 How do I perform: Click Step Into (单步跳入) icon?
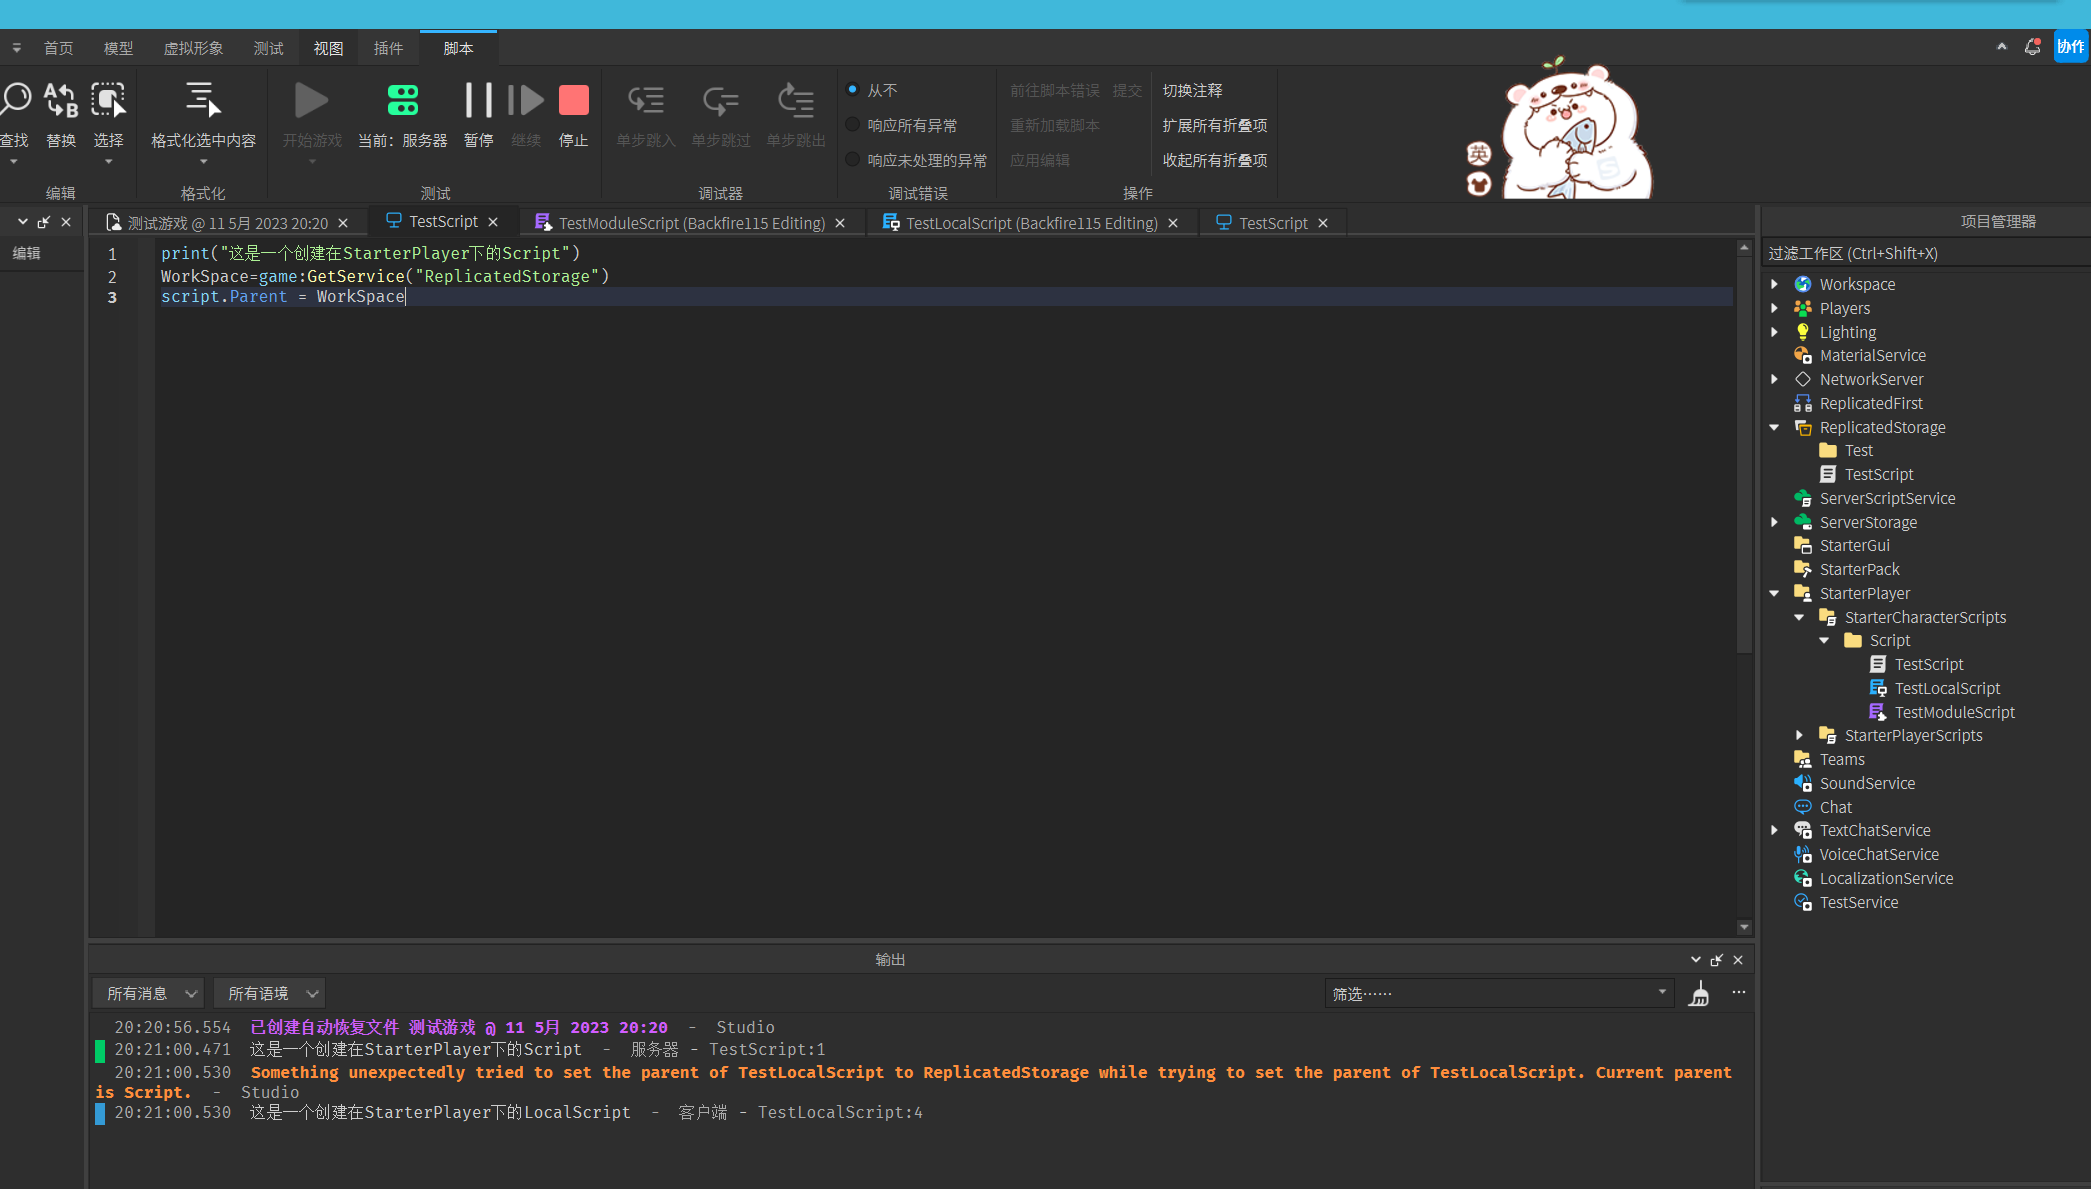pos(646,100)
